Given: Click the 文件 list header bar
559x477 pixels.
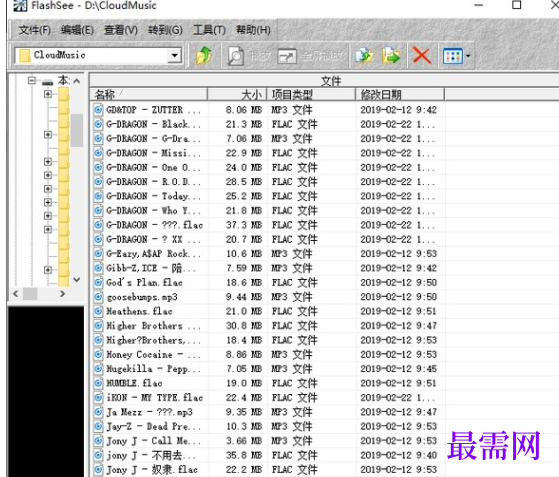Looking at the screenshot, I should point(324,81).
